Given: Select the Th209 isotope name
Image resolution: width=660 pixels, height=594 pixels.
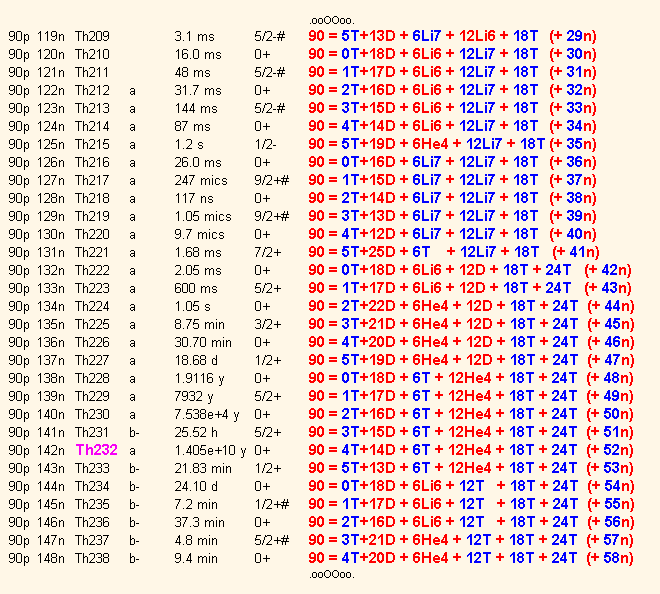Looking at the screenshot, I should (x=92, y=36).
